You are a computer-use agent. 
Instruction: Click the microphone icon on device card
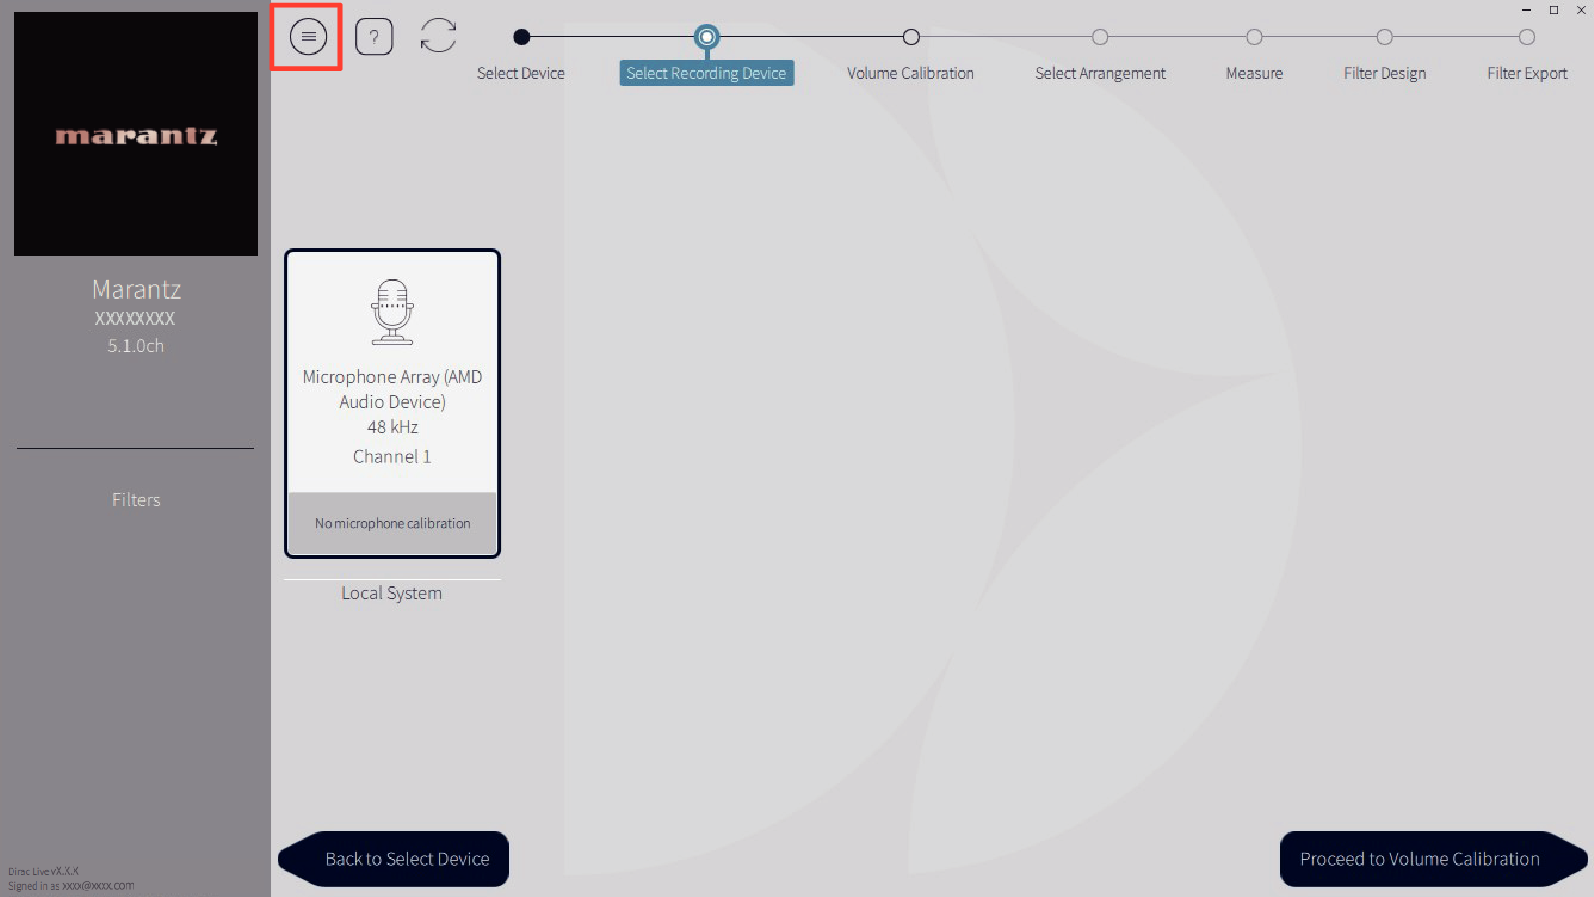(392, 312)
